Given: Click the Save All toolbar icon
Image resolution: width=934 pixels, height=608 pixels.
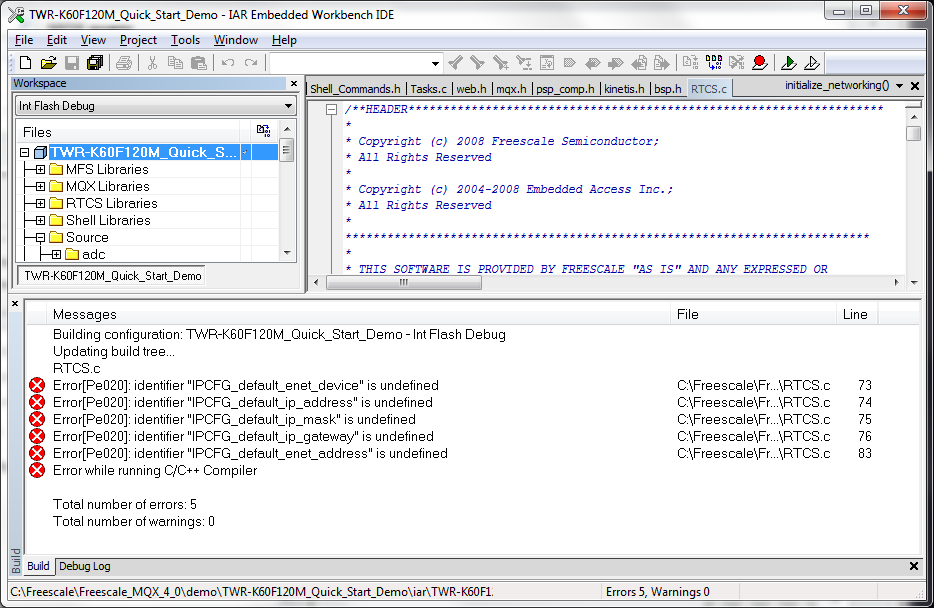Looking at the screenshot, I should click(95, 63).
